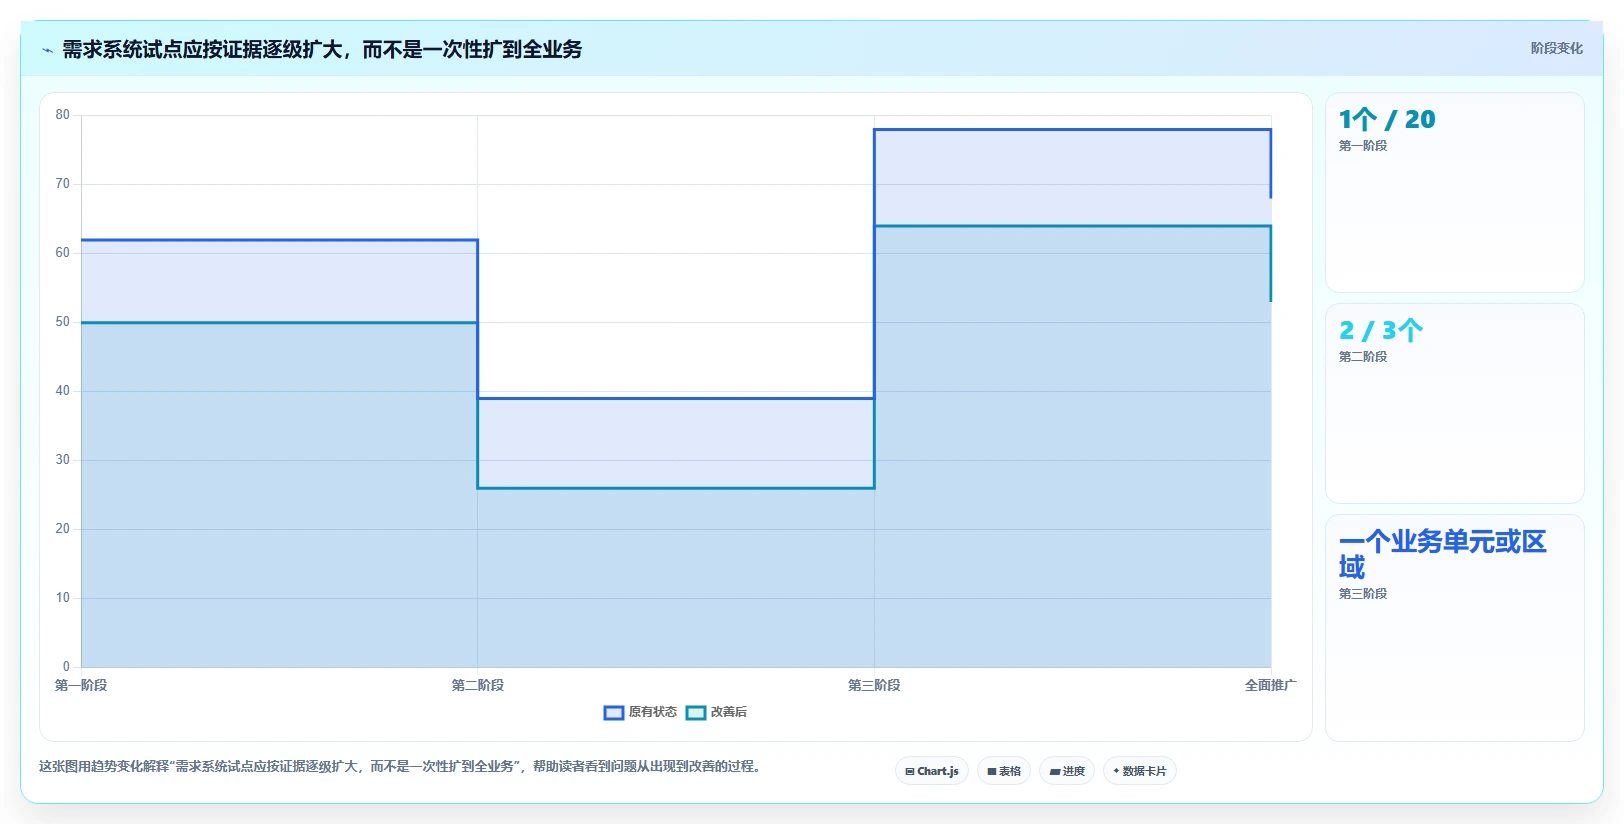Click the 全面推广 x-axis label

tap(1270, 685)
